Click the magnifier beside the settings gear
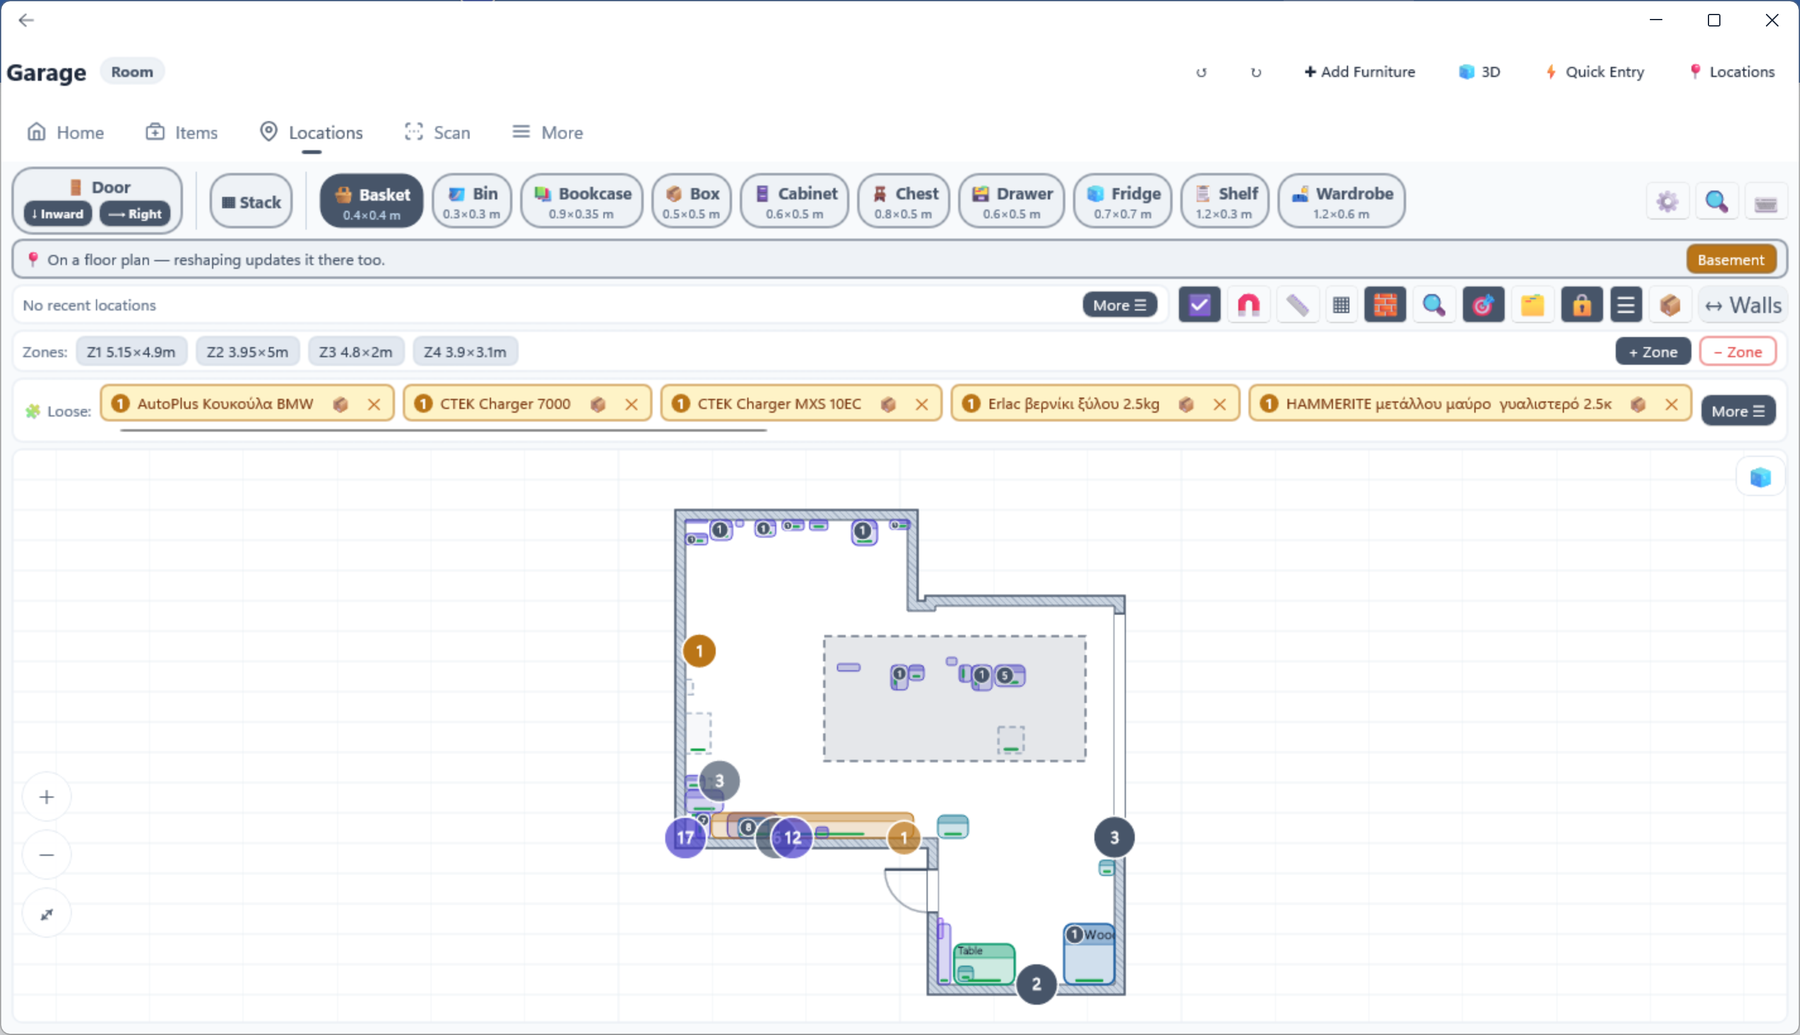This screenshot has width=1800, height=1035. (1716, 202)
